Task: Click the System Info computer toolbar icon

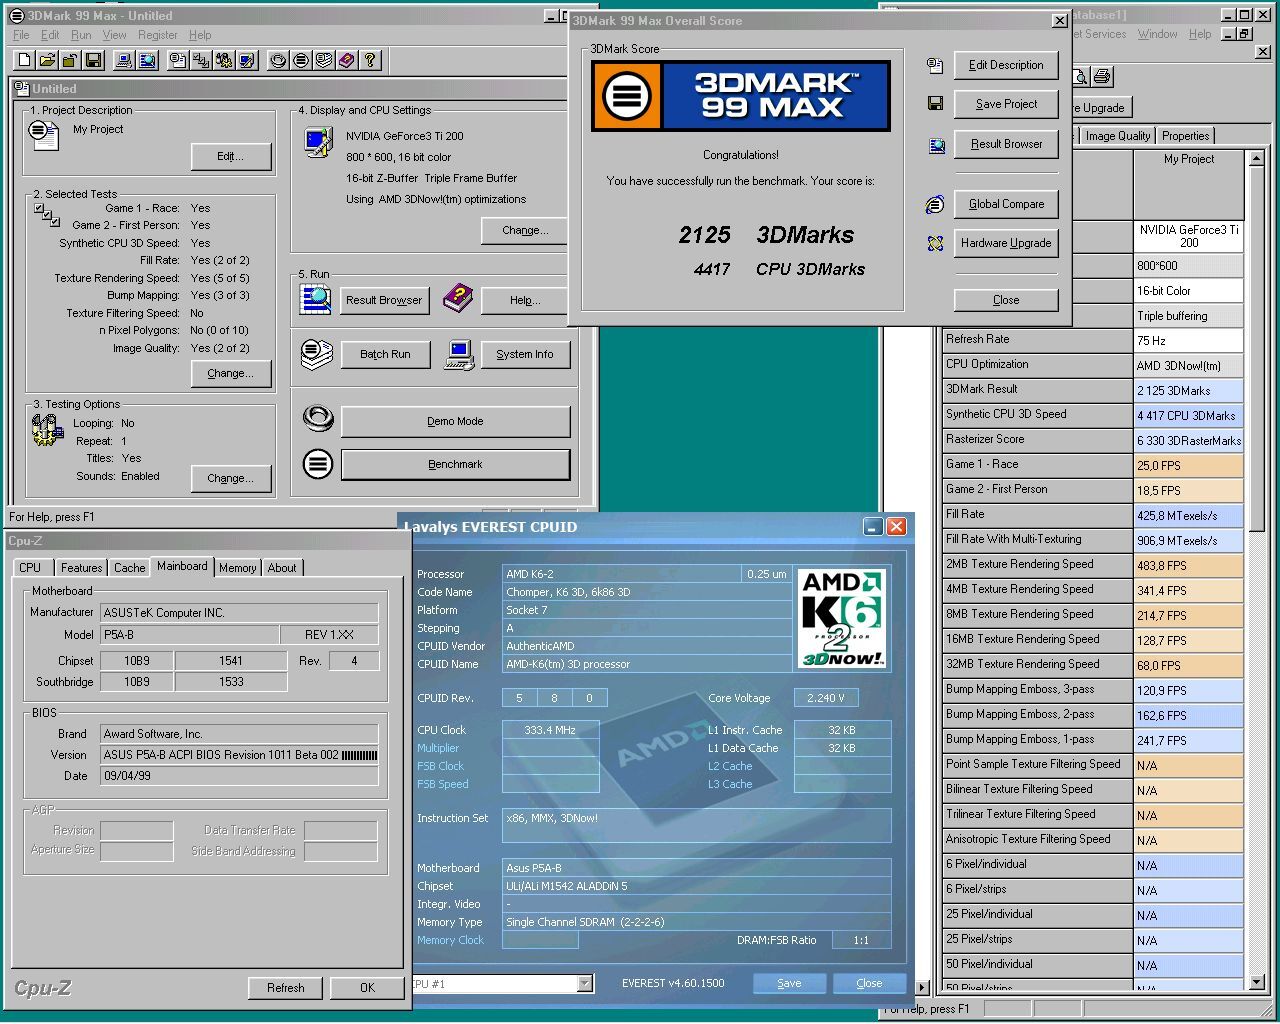Action: coord(124,60)
